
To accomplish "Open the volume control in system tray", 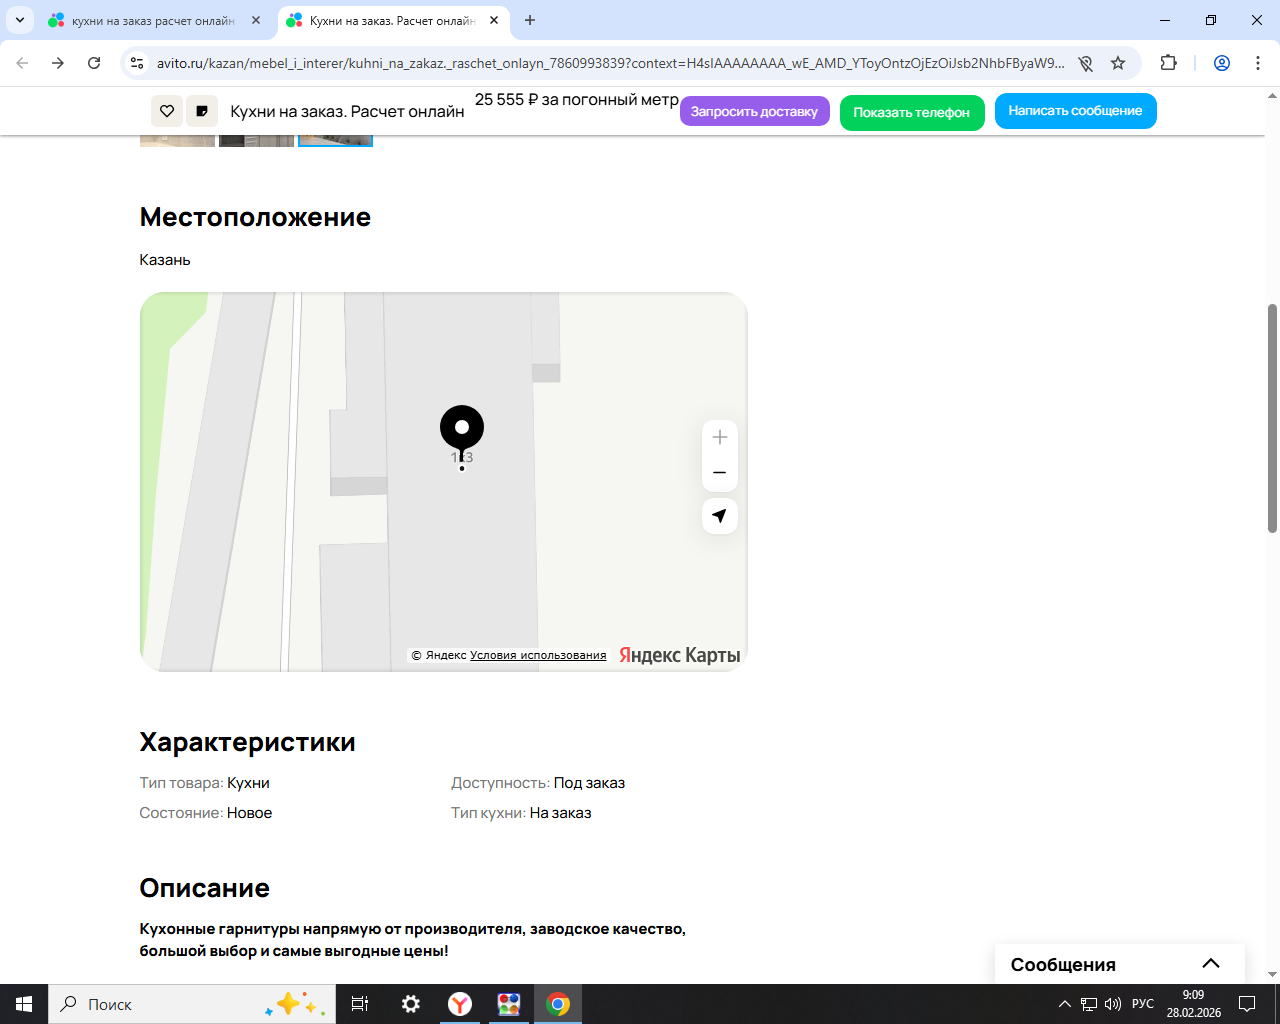I will point(1113,1004).
